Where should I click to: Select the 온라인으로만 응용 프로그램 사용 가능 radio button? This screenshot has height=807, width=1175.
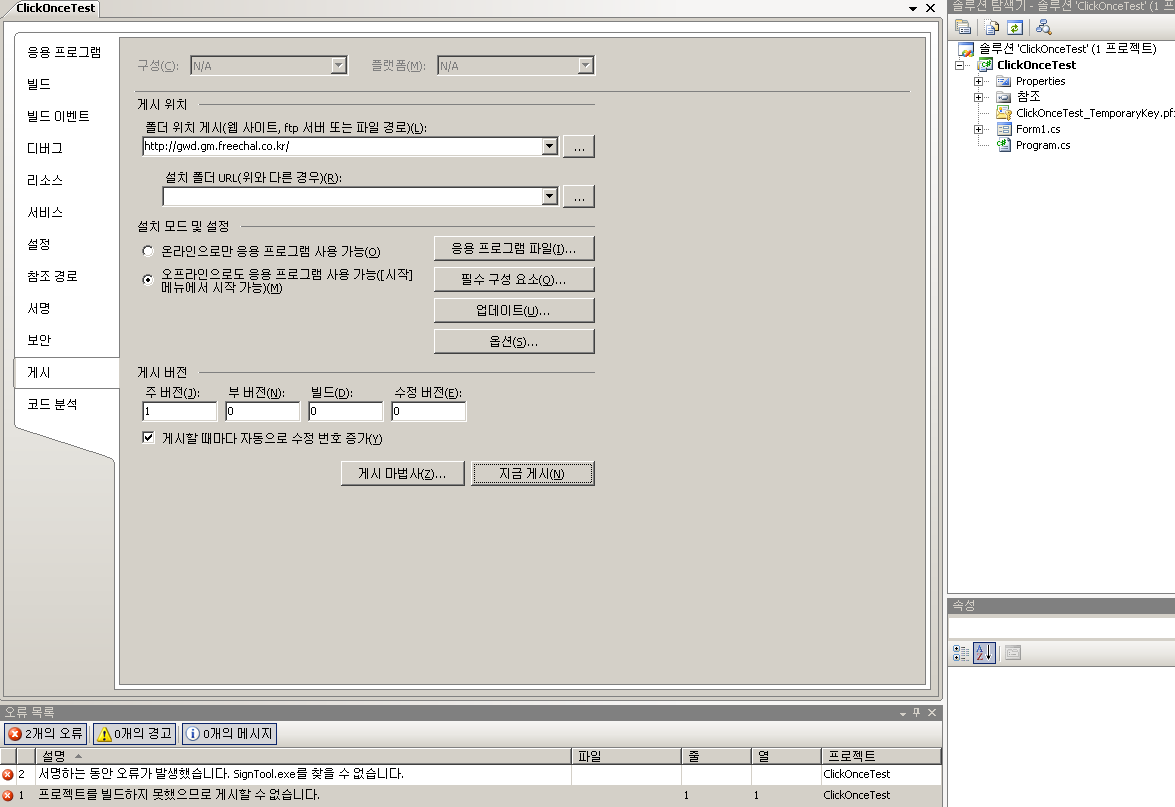coord(149,252)
